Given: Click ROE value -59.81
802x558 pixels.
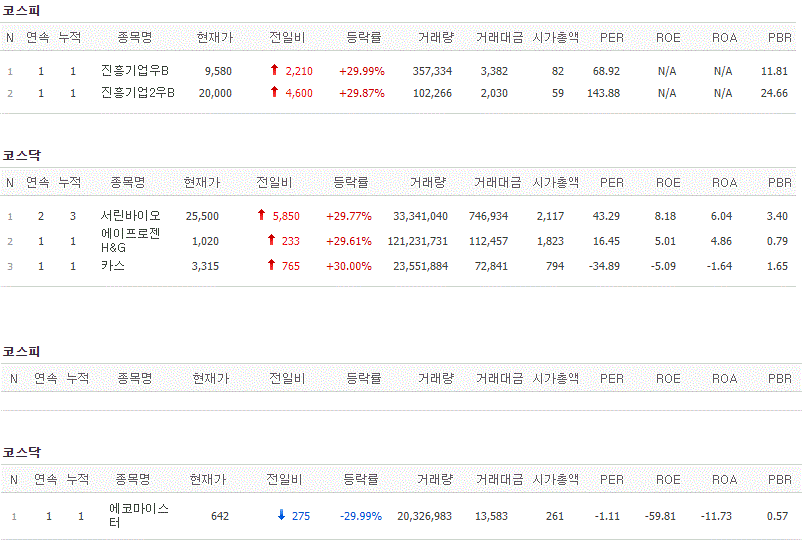Looking at the screenshot, I should (x=660, y=516).
